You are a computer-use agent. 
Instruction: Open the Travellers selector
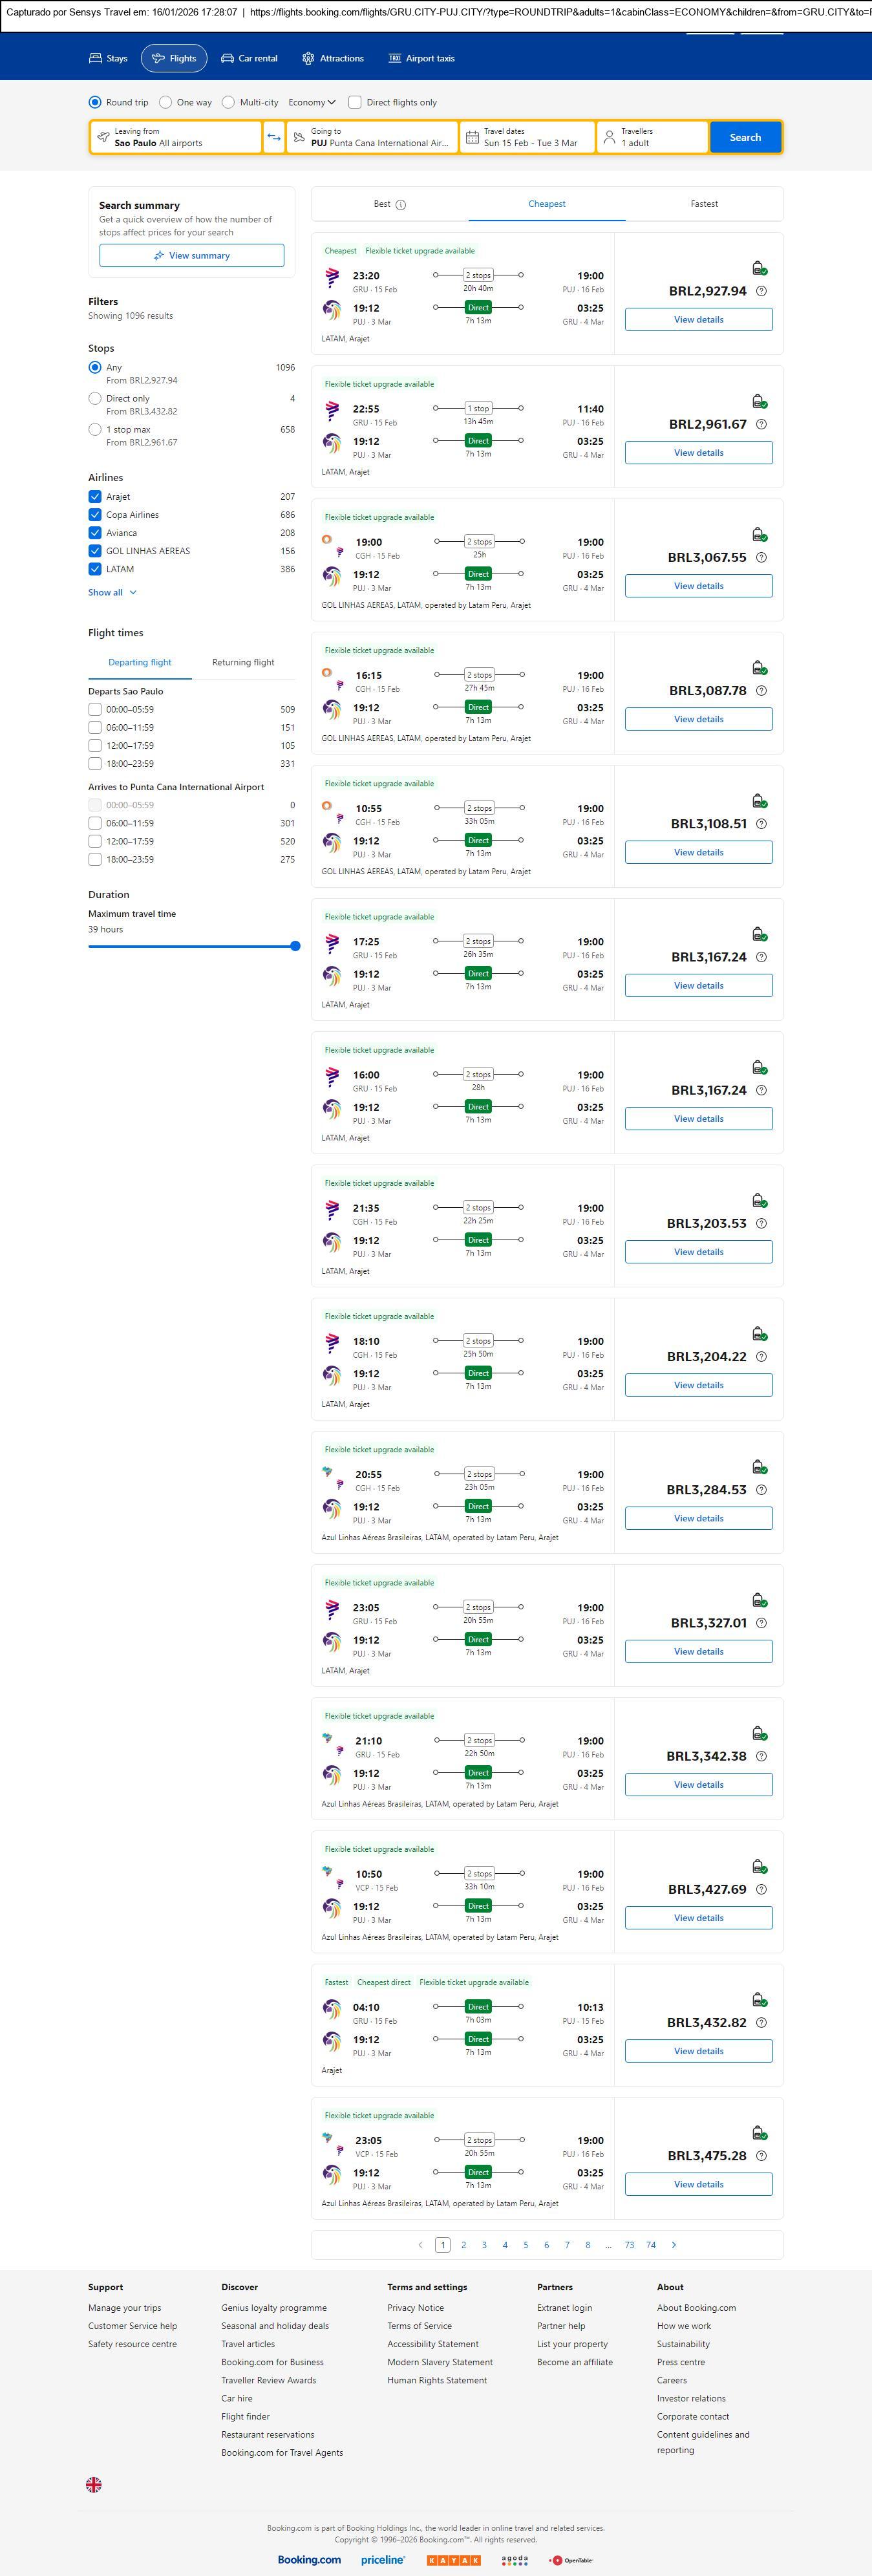652,137
